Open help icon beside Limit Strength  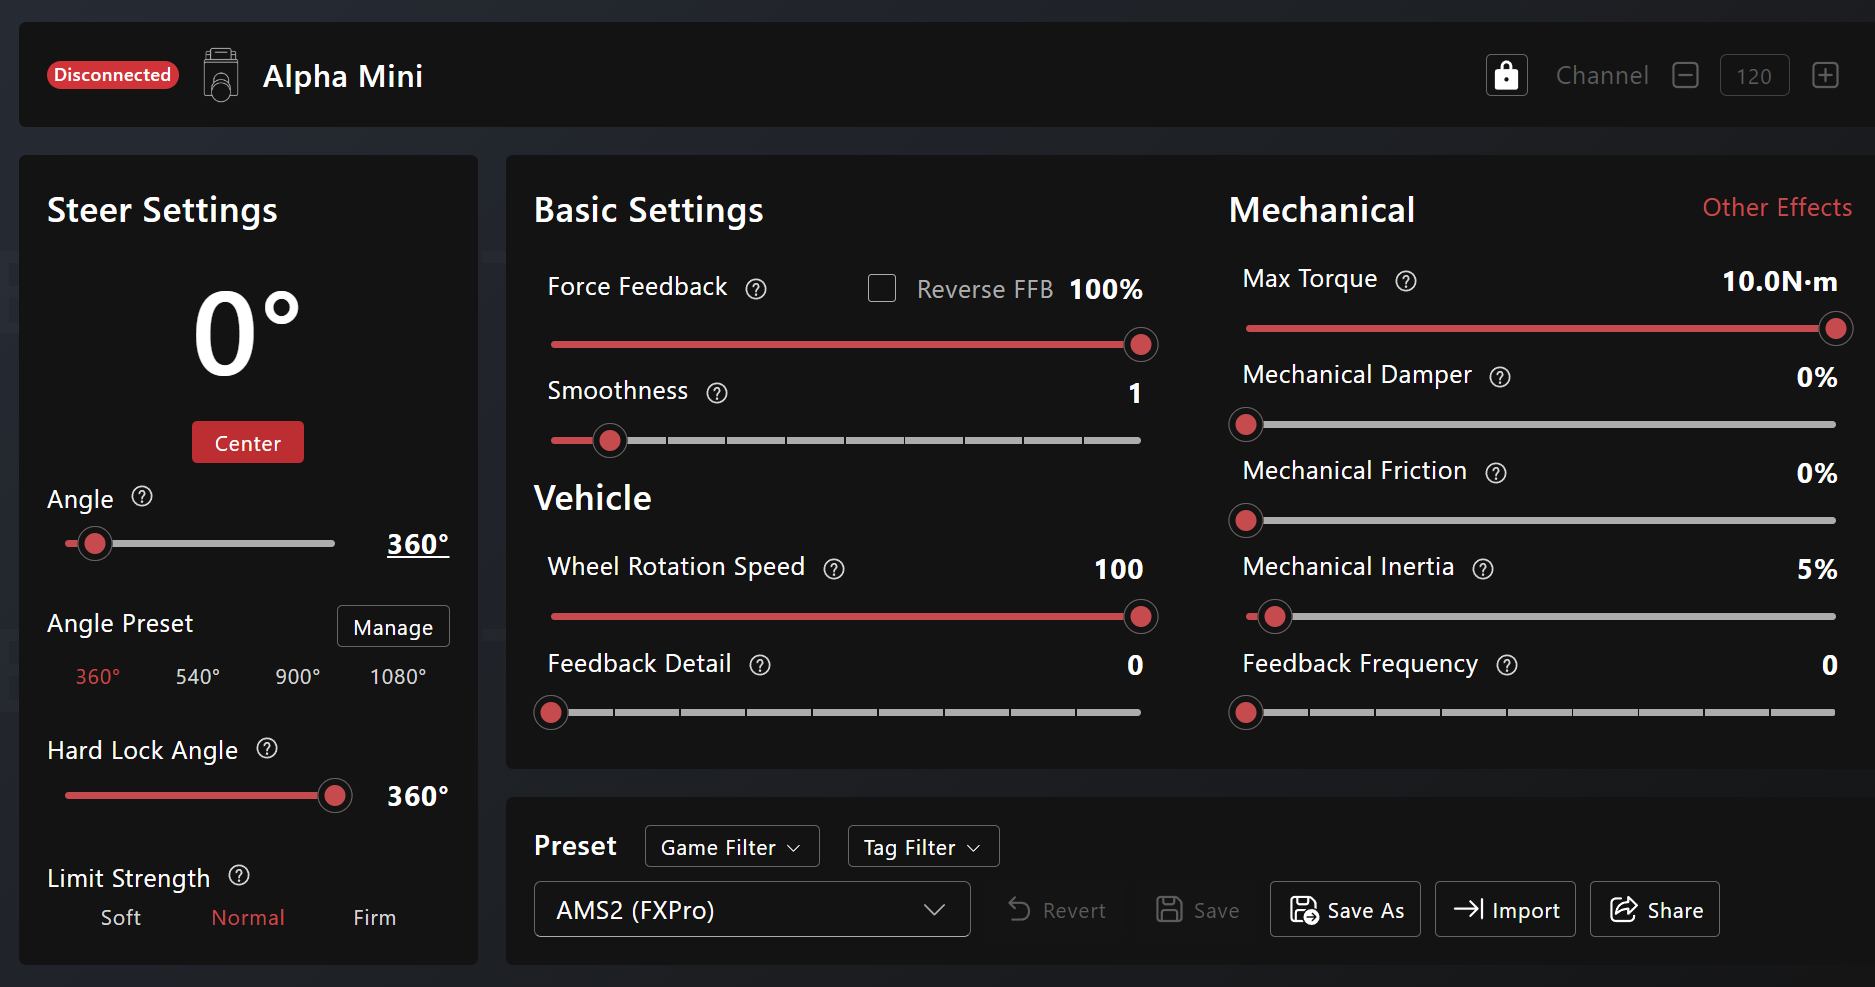239,876
